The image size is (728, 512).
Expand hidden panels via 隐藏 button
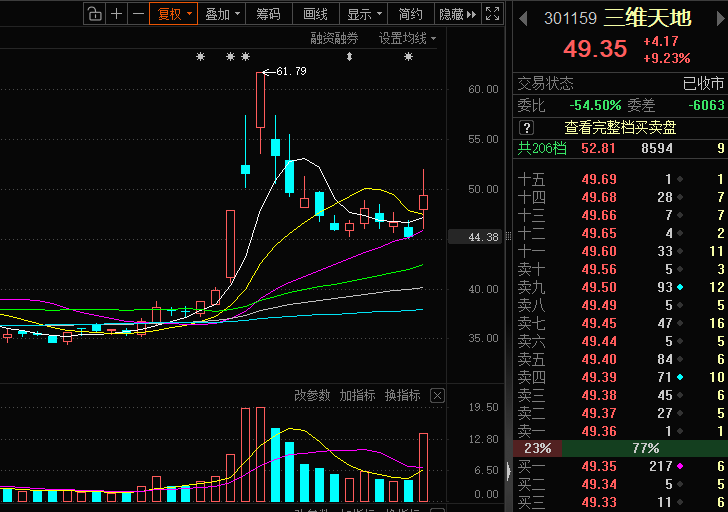(x=457, y=14)
